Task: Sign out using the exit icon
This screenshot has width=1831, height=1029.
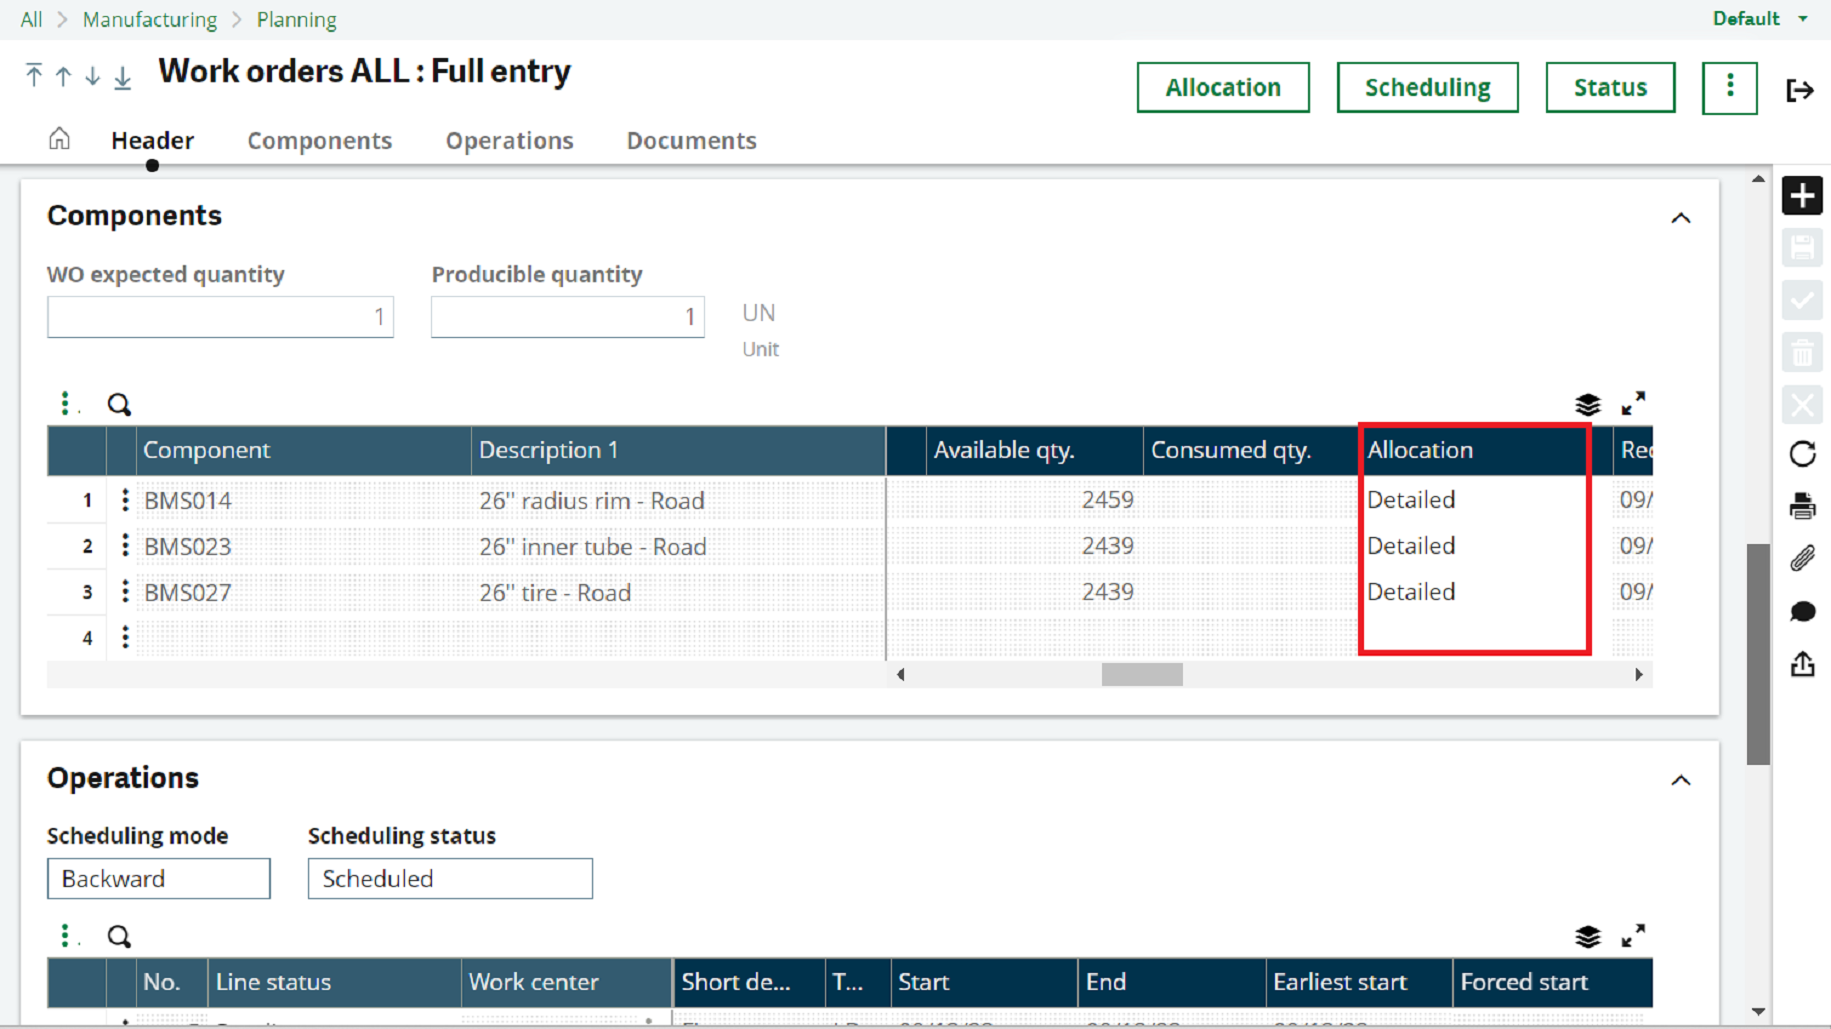Action: 1800,90
